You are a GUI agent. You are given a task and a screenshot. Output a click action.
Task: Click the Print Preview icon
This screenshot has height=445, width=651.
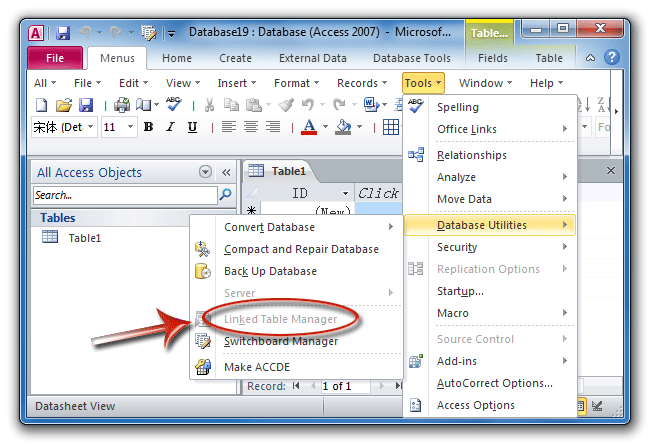click(x=144, y=105)
